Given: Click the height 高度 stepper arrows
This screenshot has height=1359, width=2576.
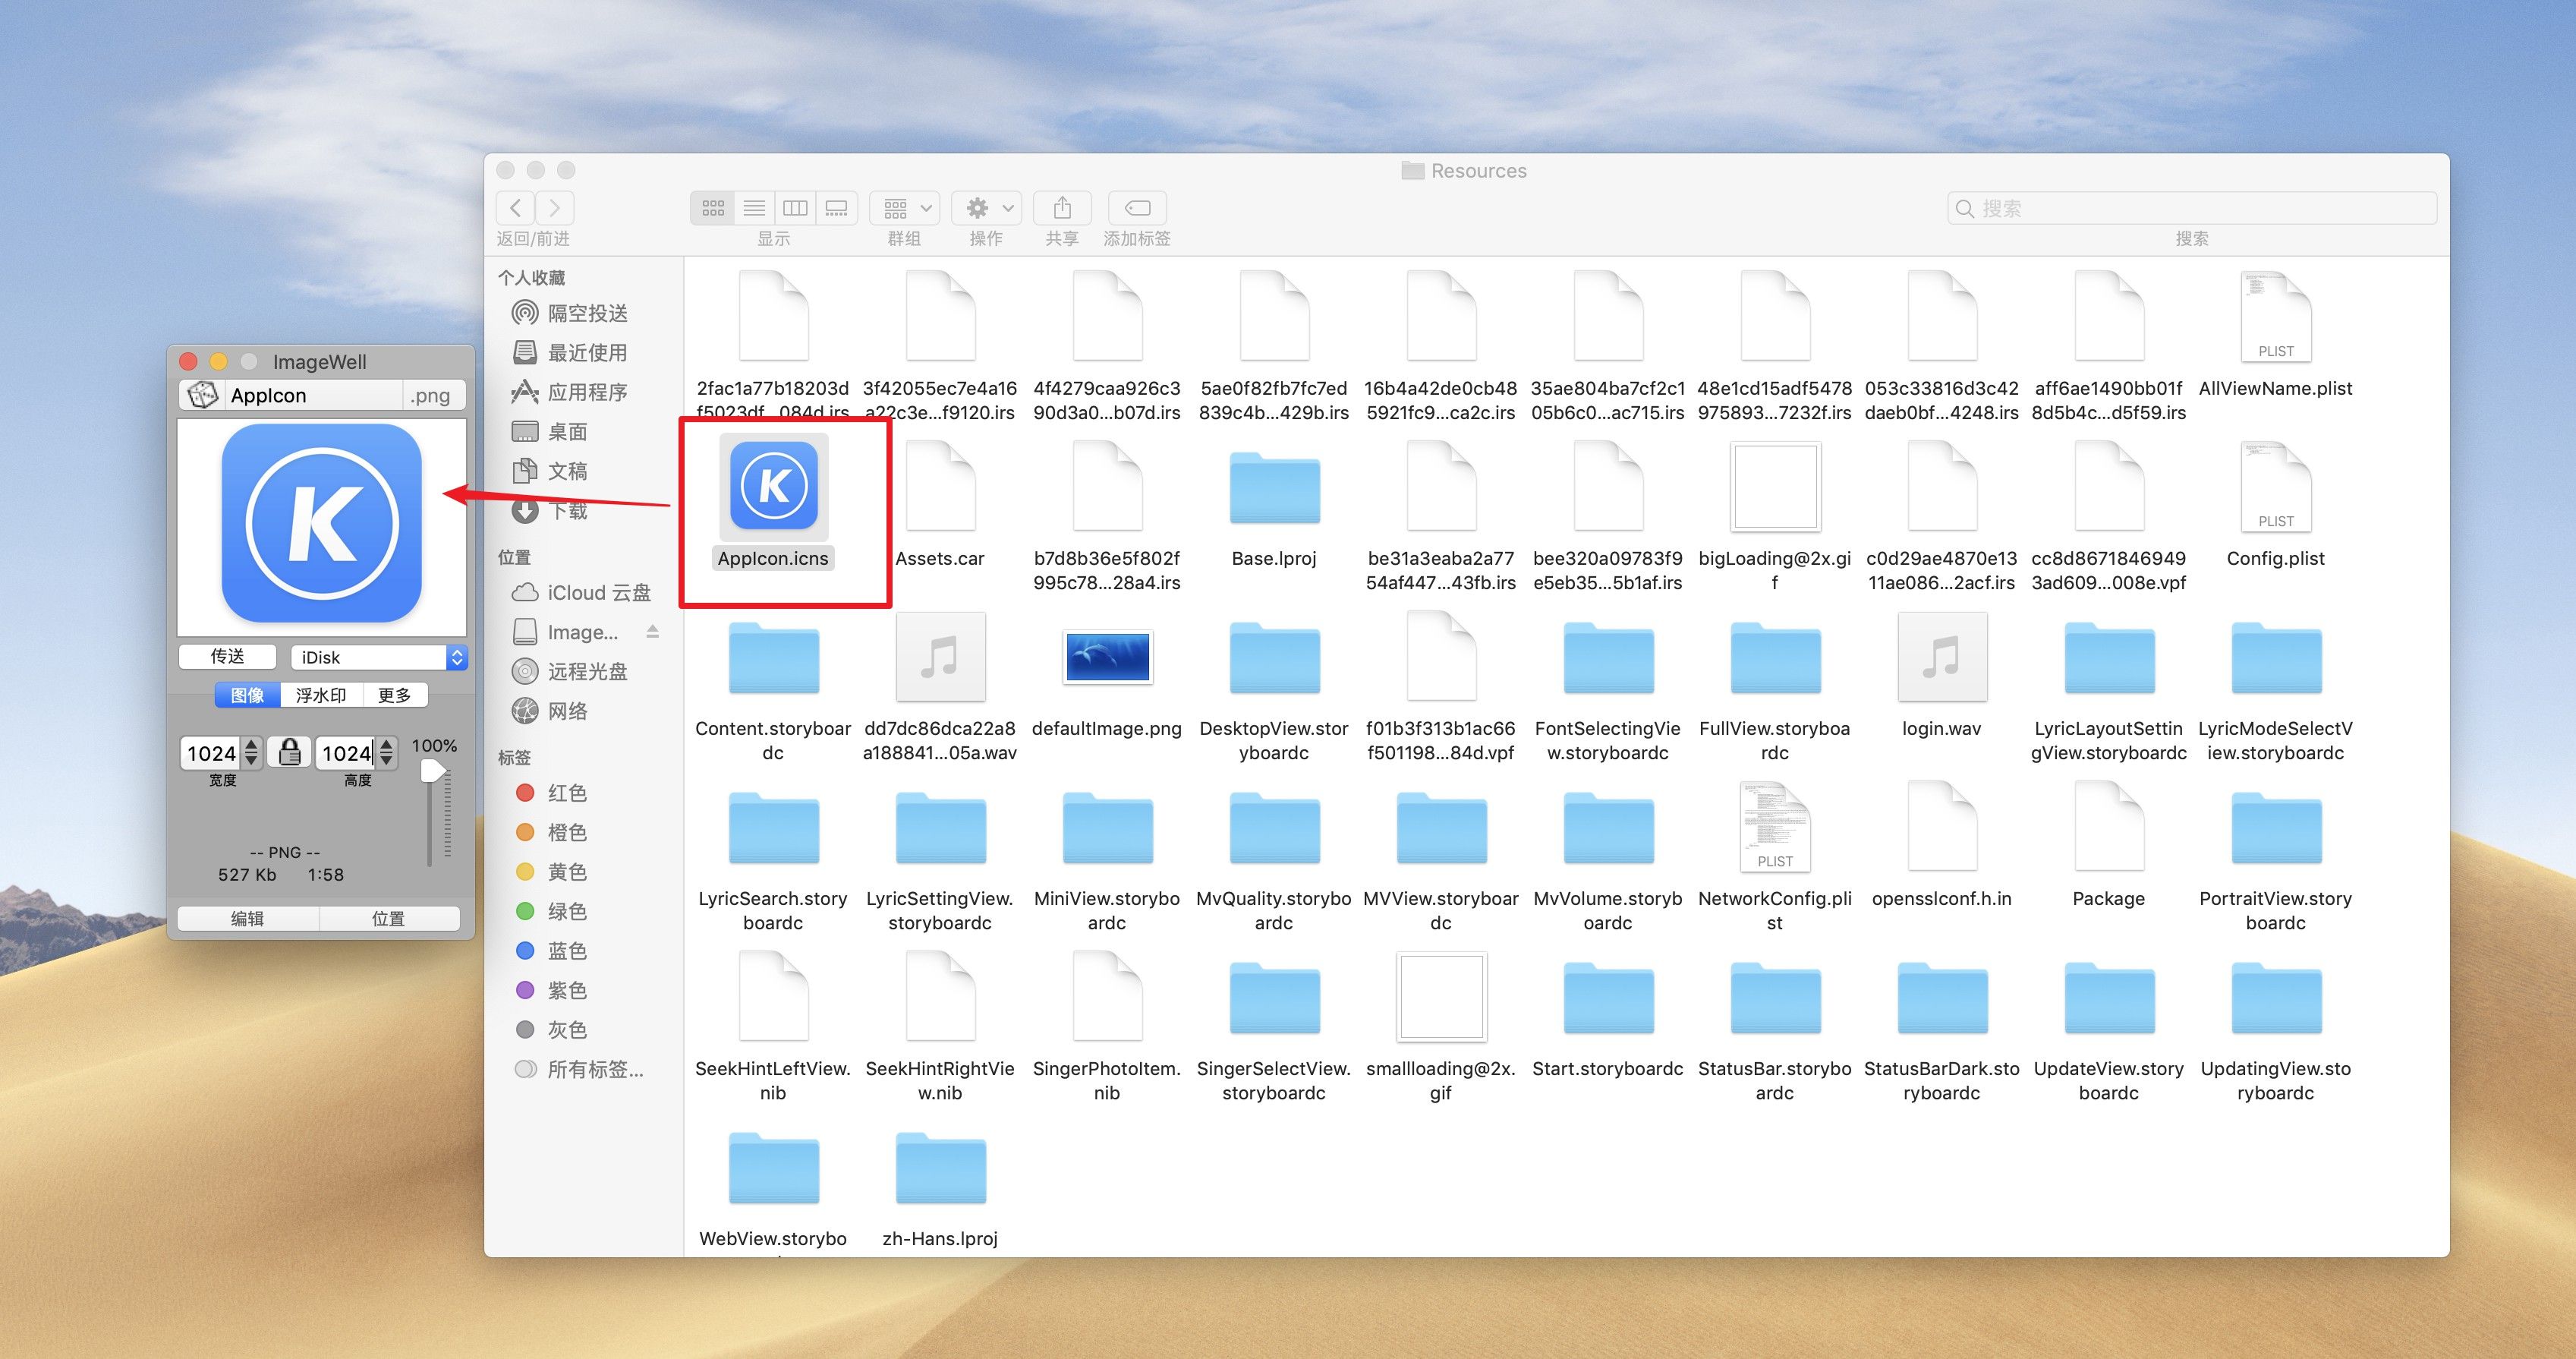Looking at the screenshot, I should [x=387, y=752].
